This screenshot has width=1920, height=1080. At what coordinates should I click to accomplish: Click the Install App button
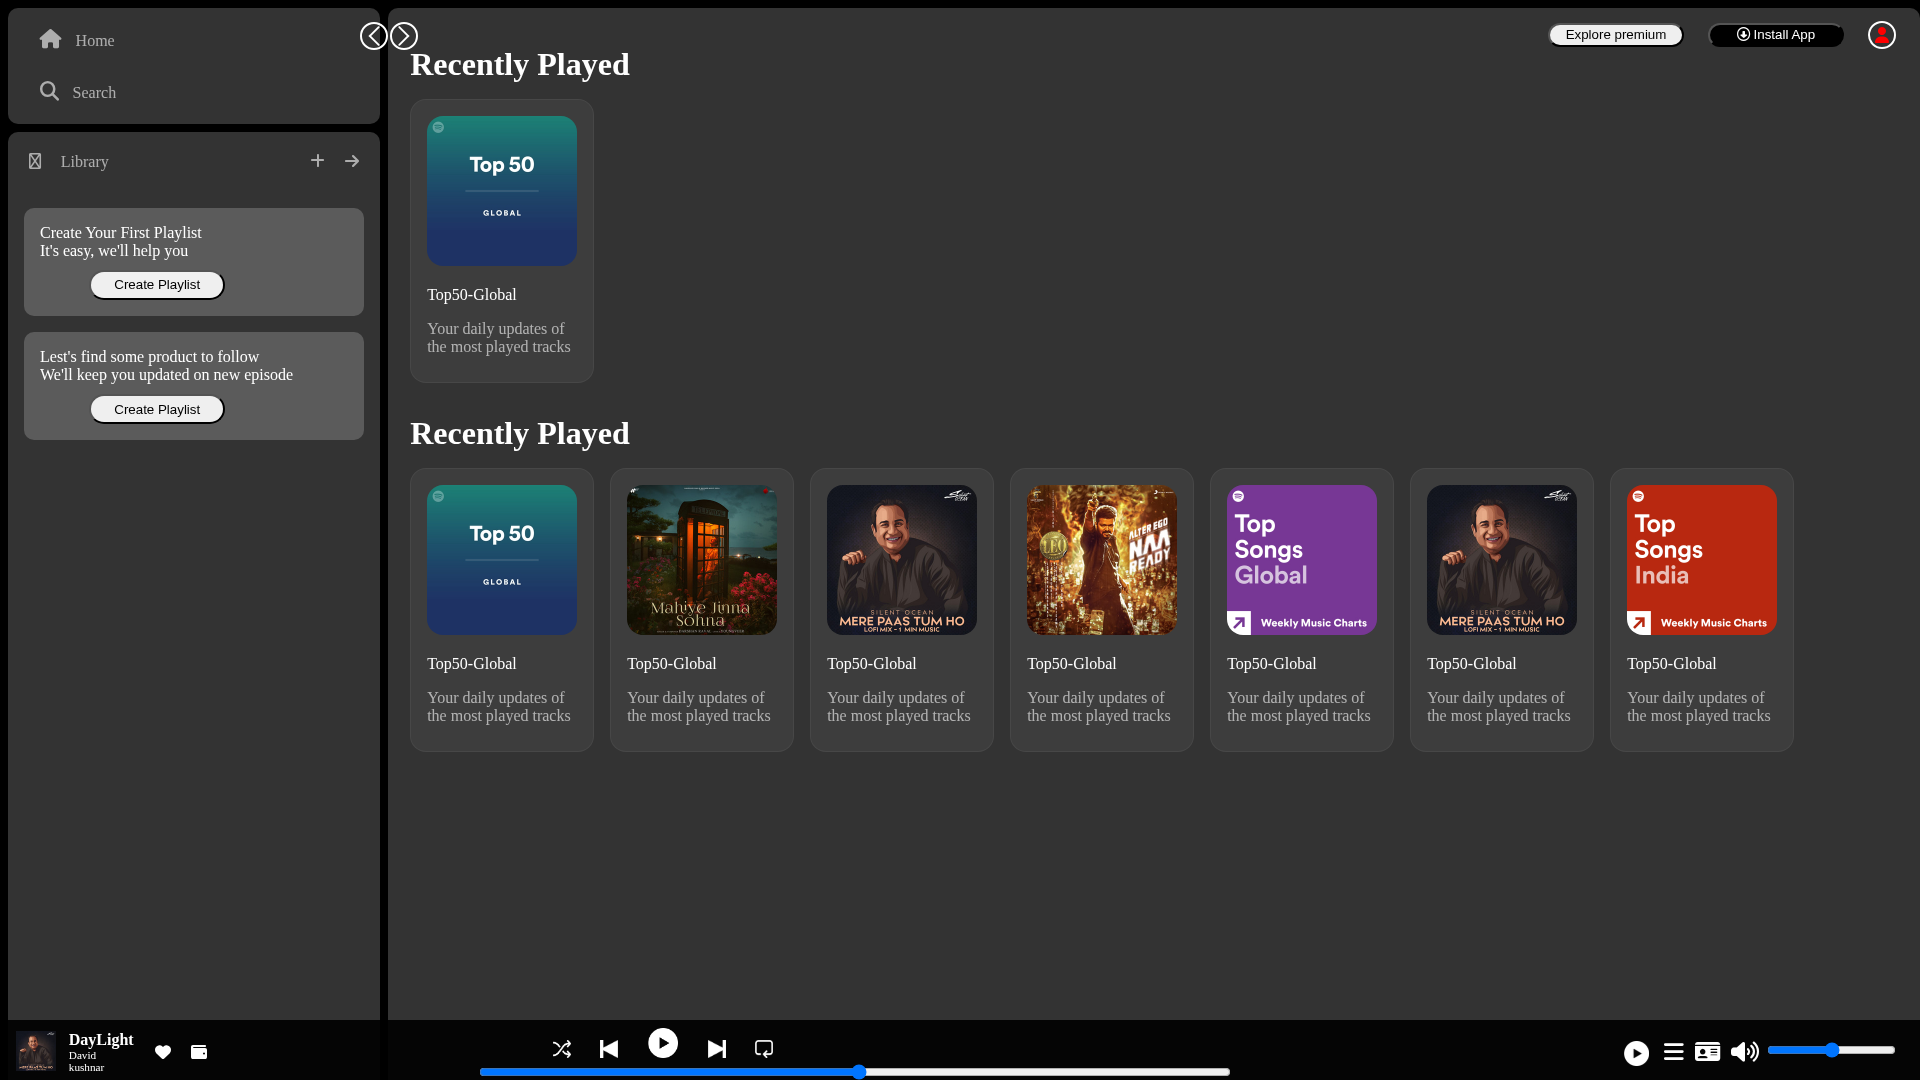coord(1776,35)
